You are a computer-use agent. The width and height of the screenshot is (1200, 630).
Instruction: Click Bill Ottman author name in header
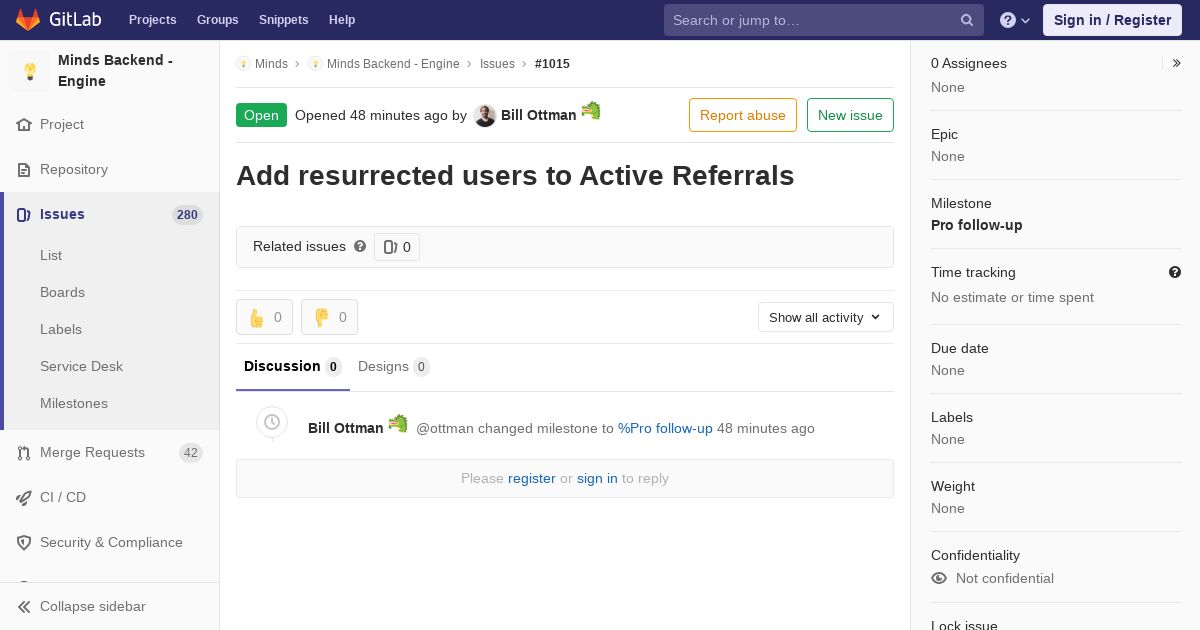click(539, 115)
